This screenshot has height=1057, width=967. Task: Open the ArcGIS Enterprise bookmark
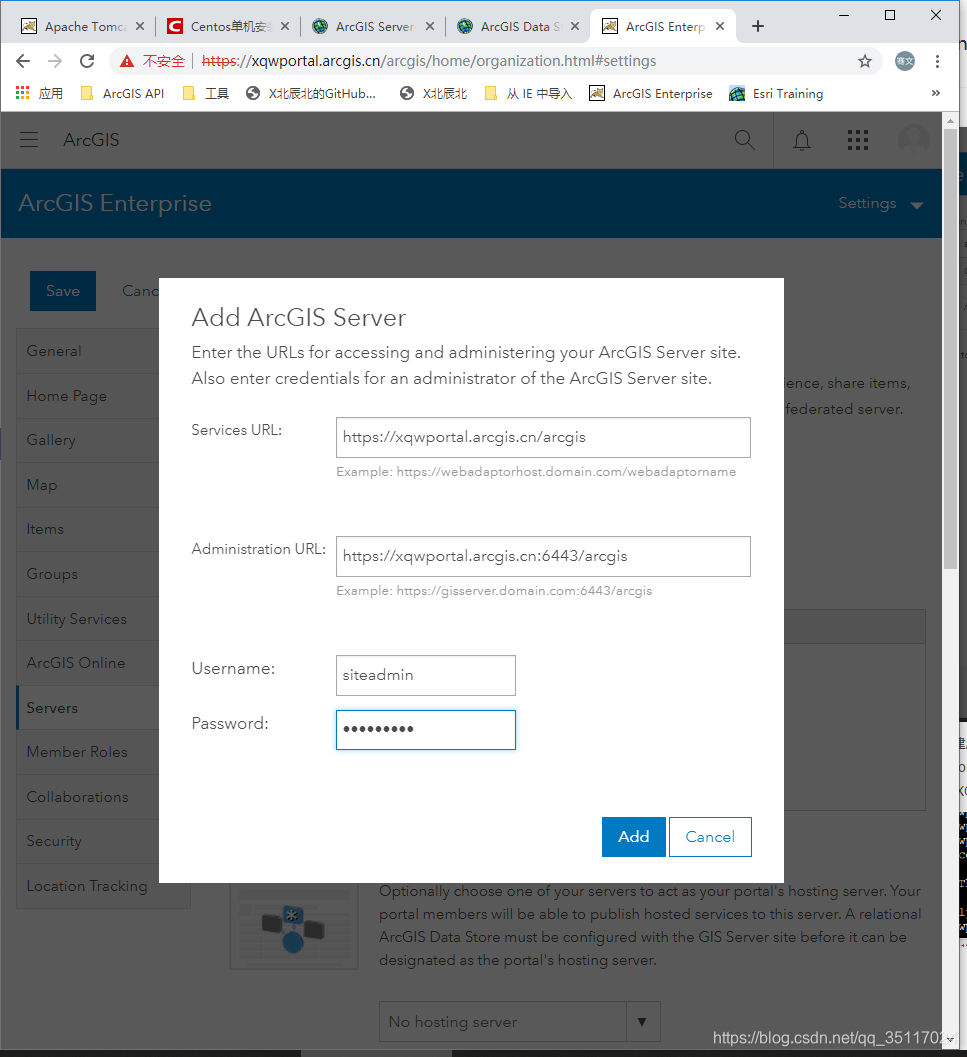click(651, 93)
